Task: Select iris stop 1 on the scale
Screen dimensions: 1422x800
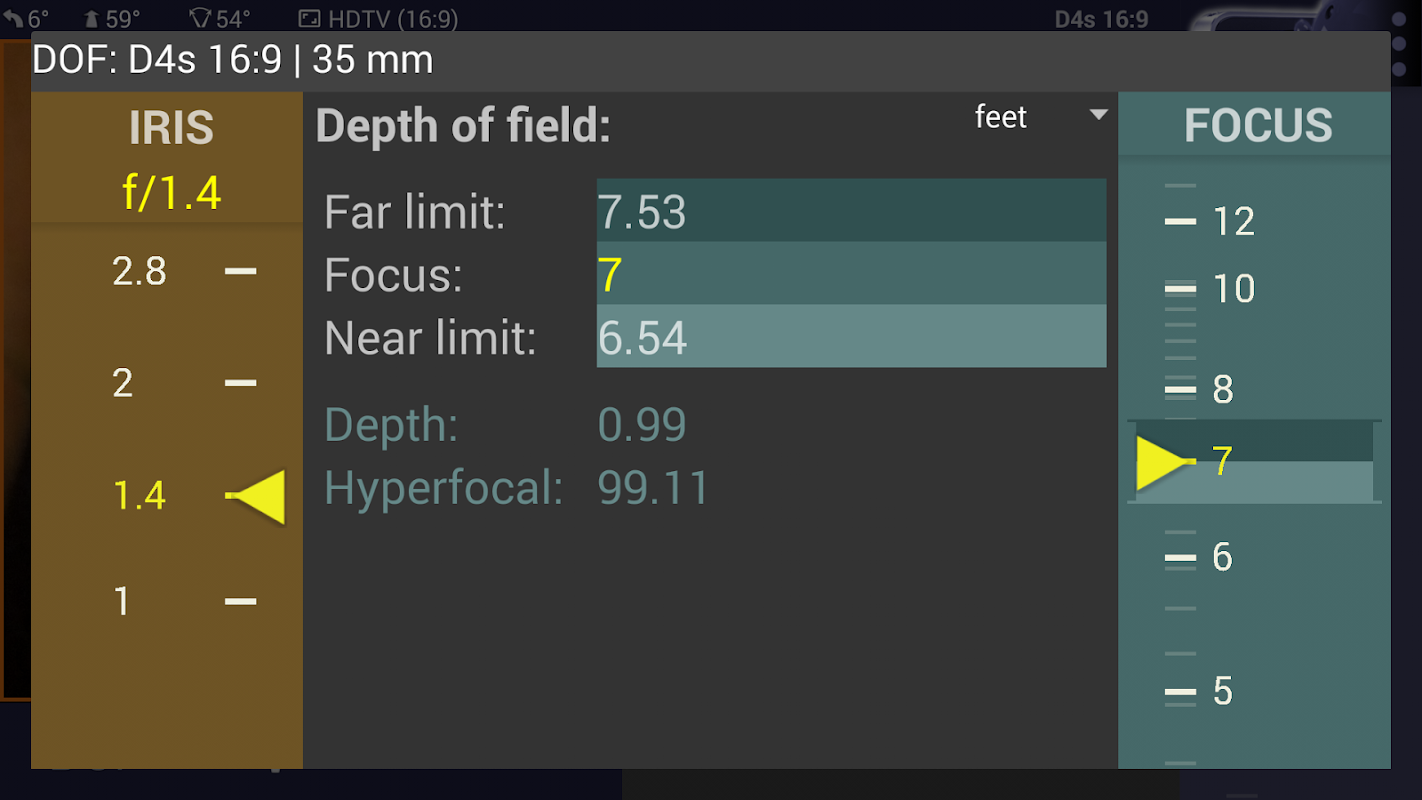Action: click(x=122, y=601)
